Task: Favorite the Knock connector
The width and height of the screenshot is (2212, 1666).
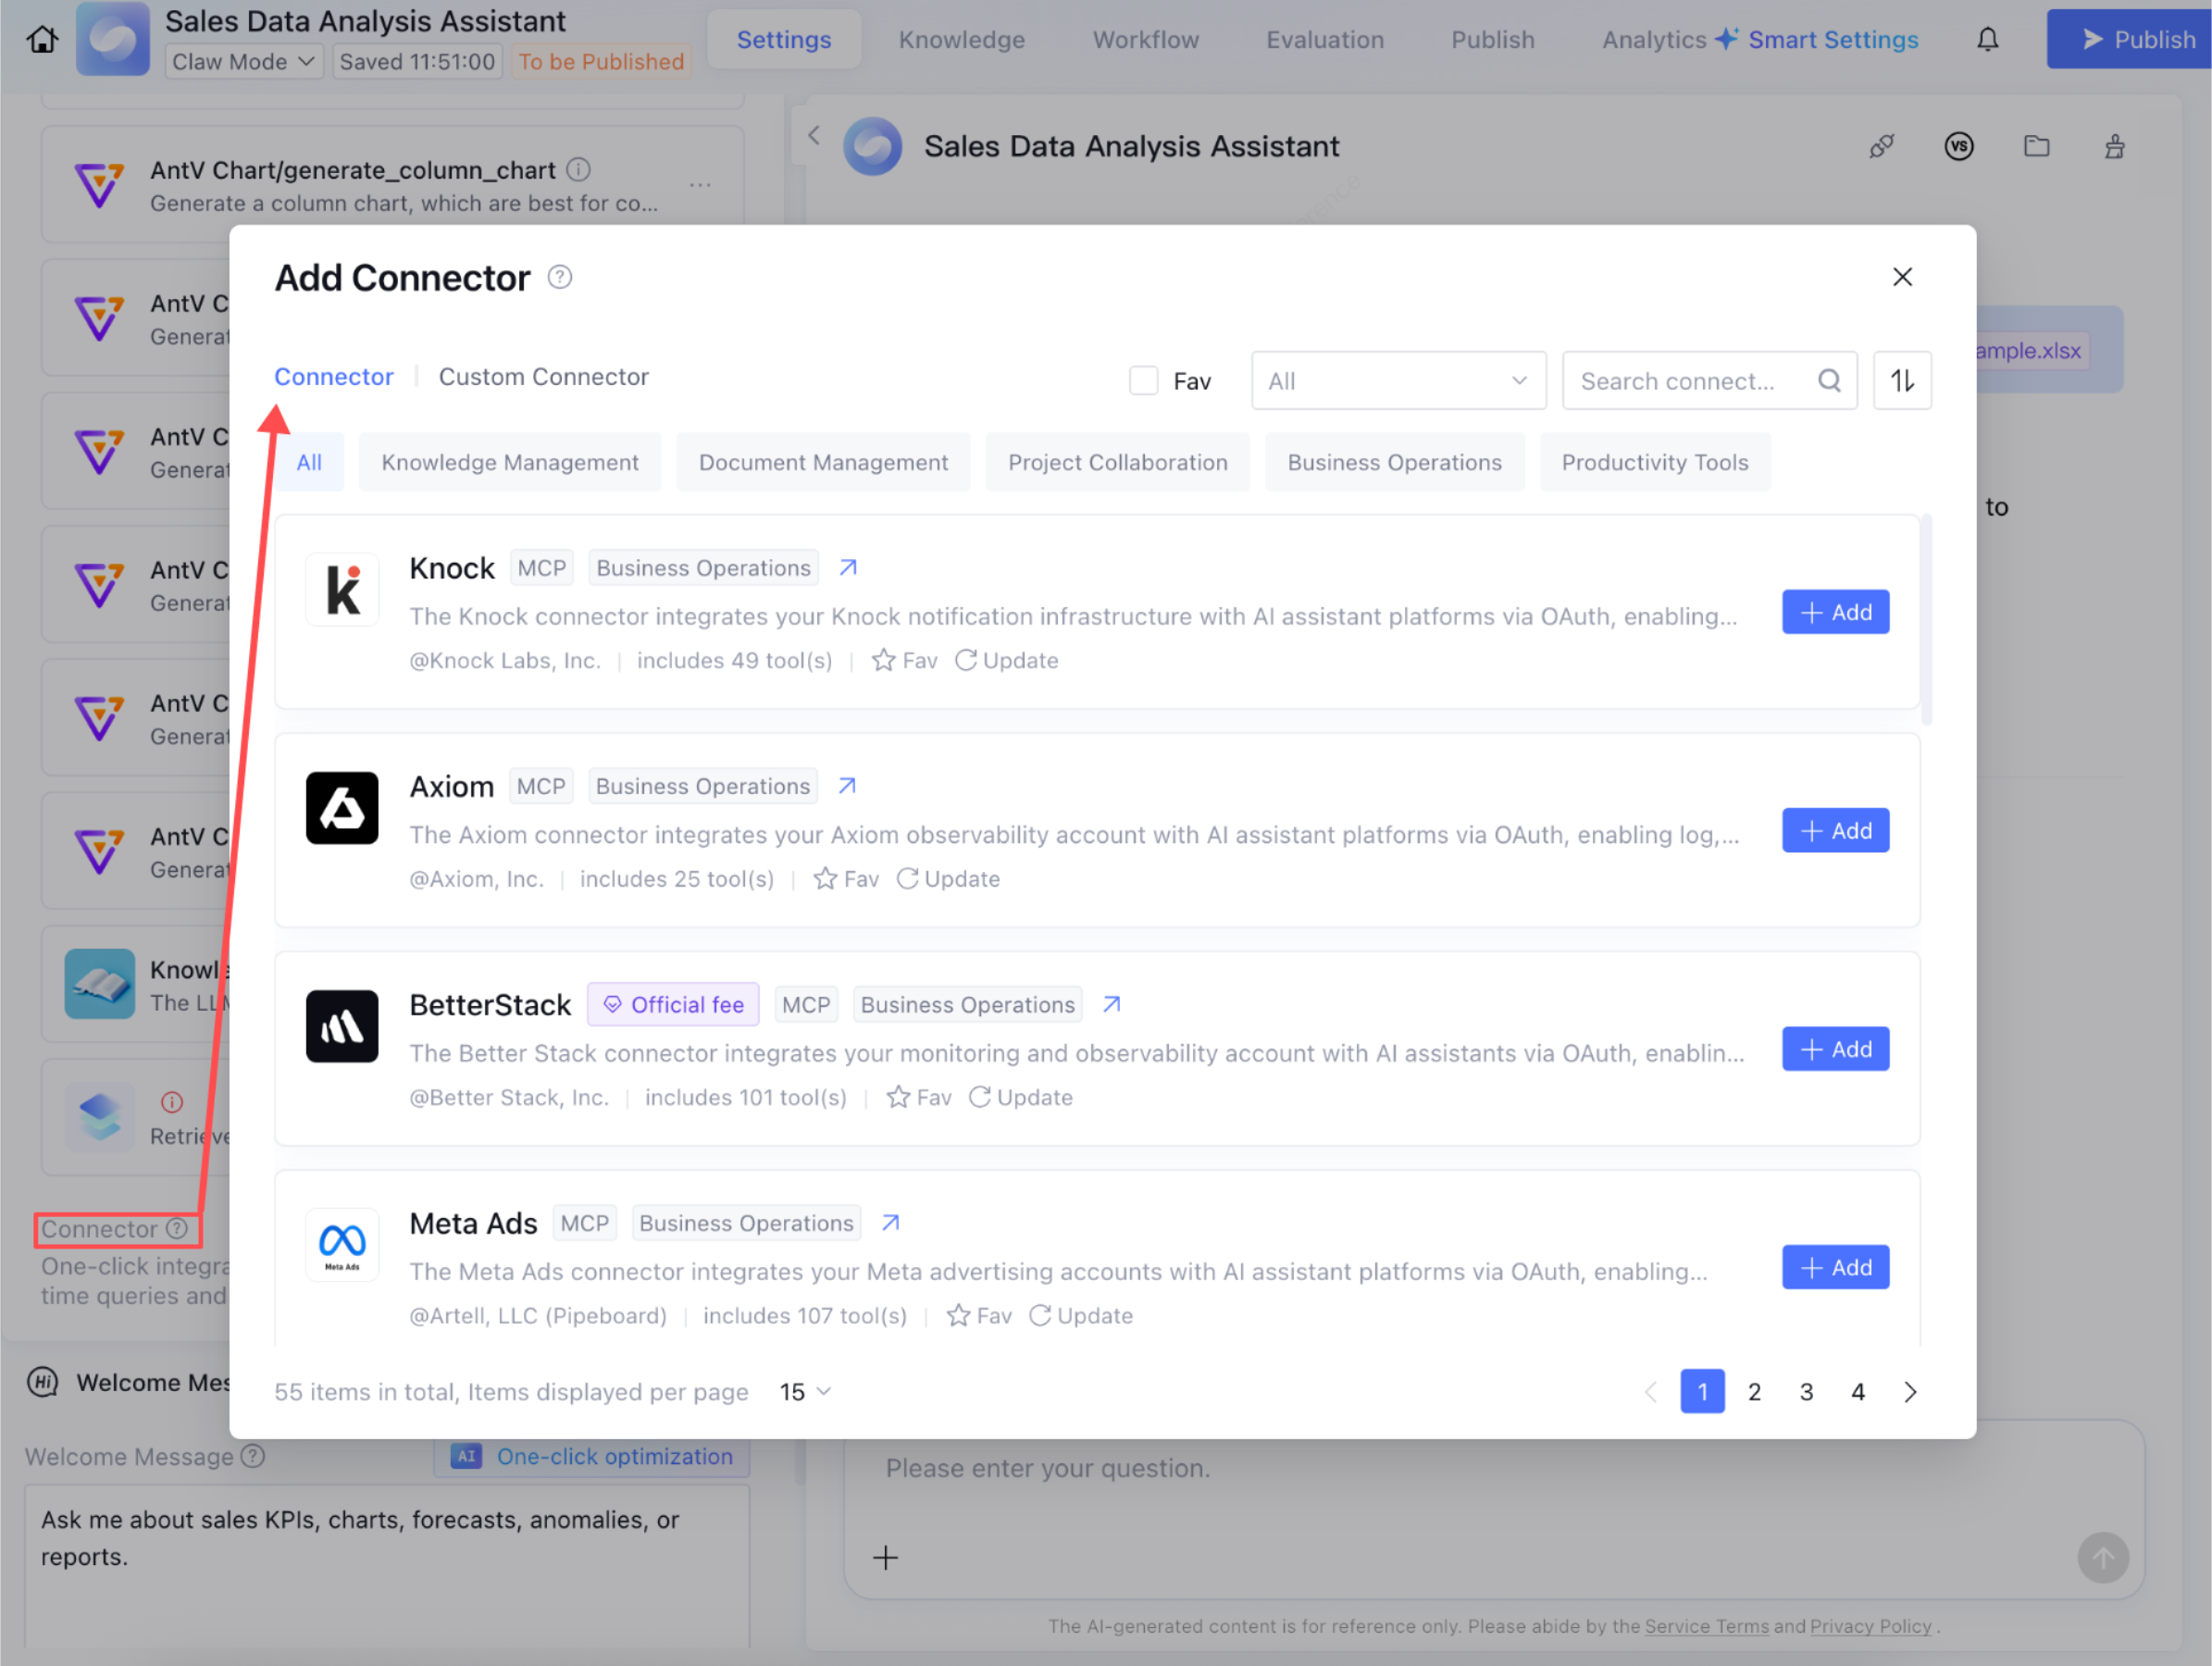Action: tap(904, 660)
